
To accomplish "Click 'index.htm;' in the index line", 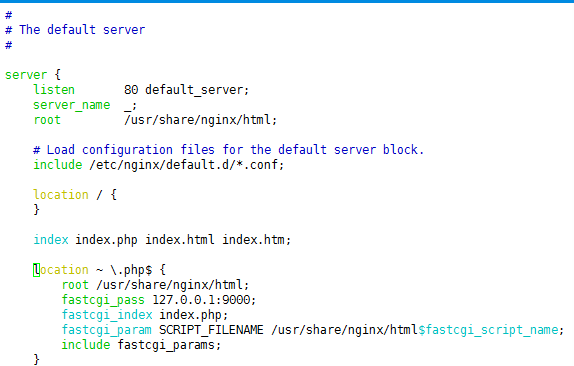I will tap(256, 240).
